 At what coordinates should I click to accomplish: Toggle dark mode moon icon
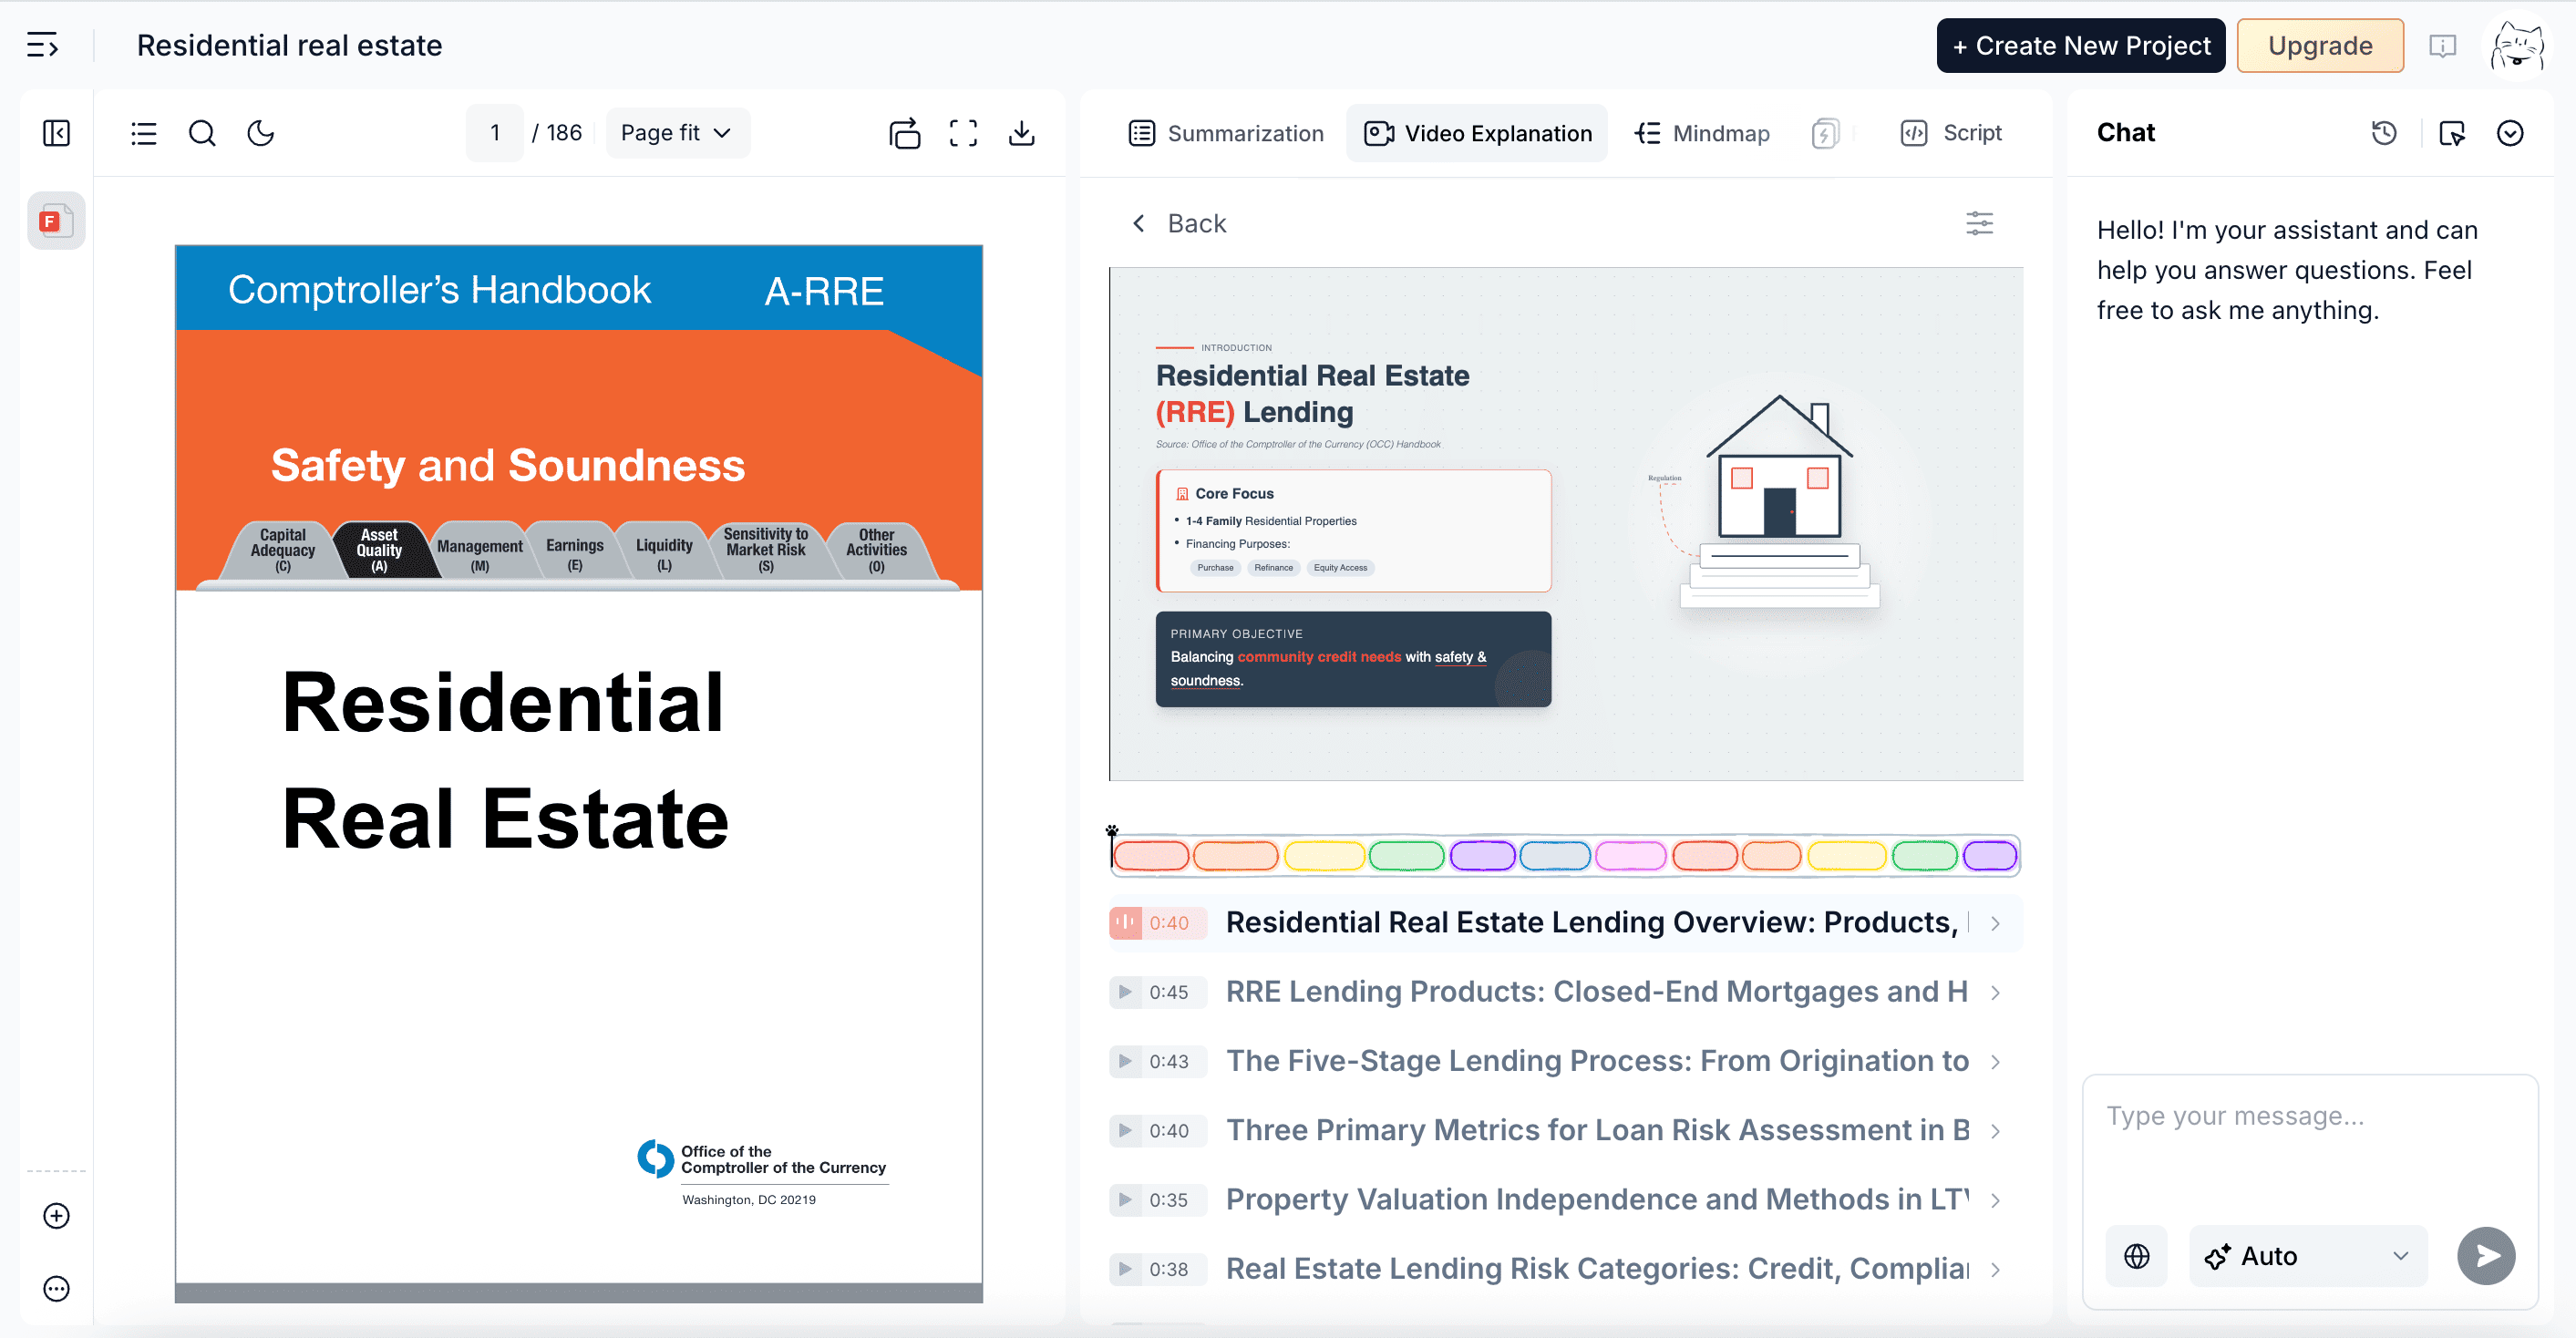coord(260,133)
